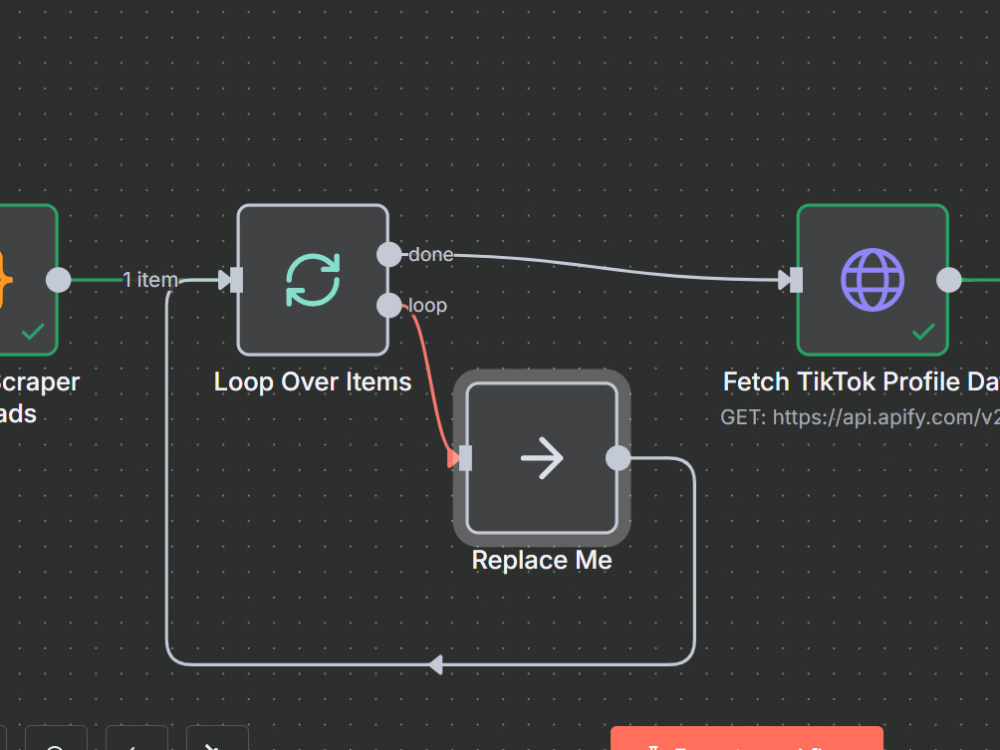
Task: Click the arrow icon in Replace Me node
Action: pos(542,457)
